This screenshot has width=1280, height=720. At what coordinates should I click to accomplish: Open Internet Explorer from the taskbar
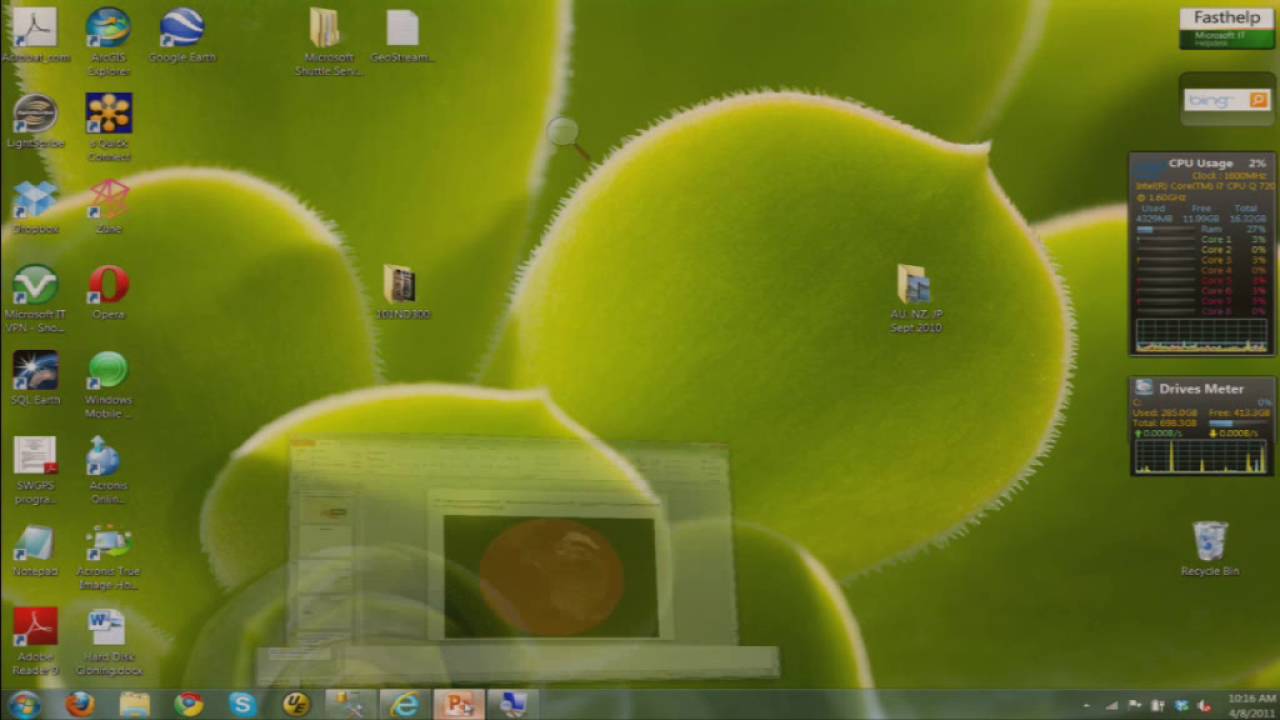point(404,704)
